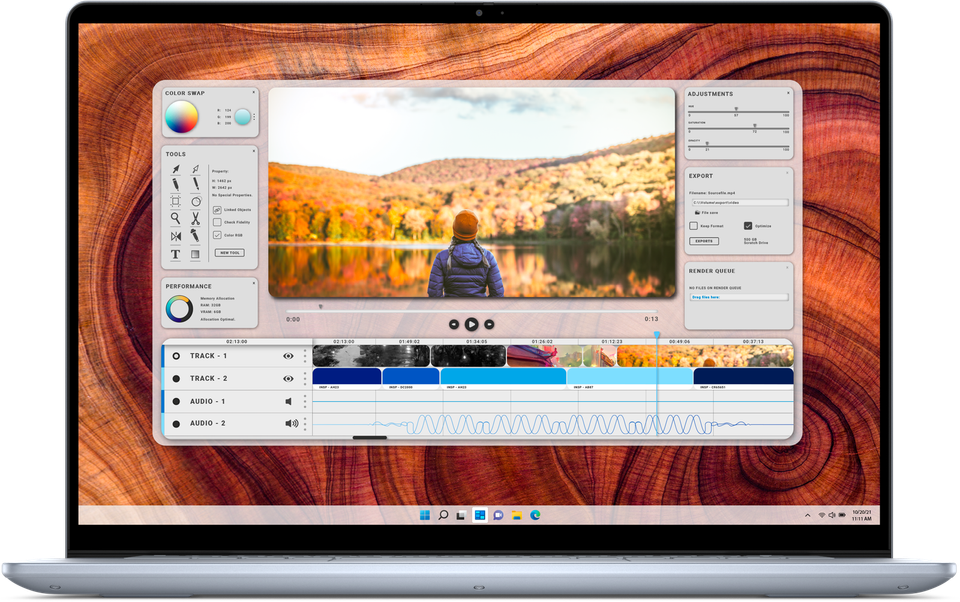The image size is (960, 602).
Task: Select the square bounding-box transform tool
Action: click(x=176, y=201)
